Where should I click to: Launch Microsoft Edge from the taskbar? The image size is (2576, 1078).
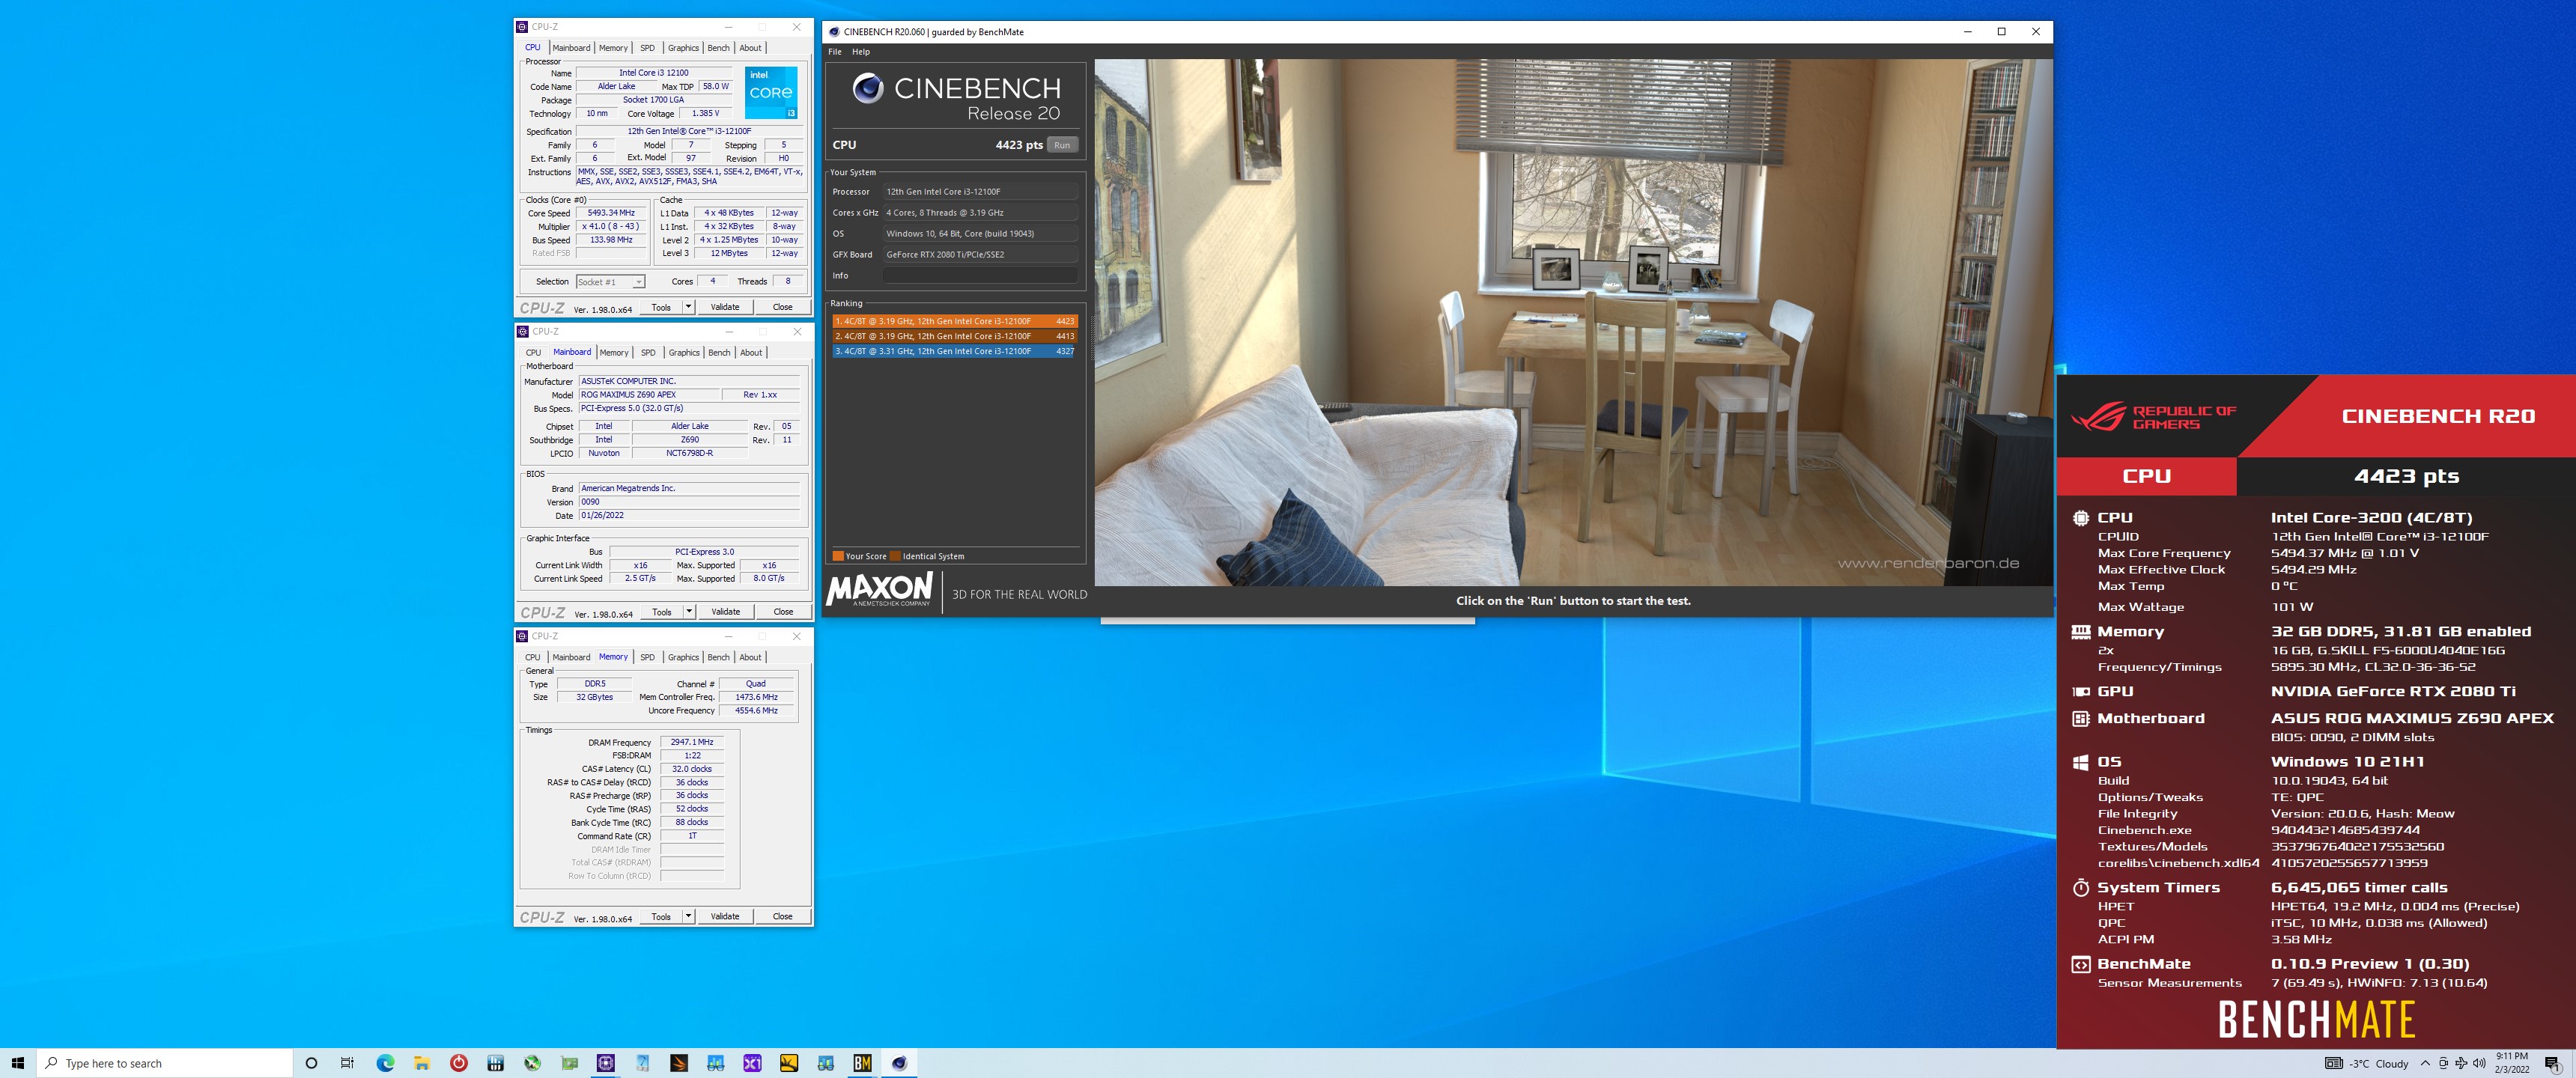pos(385,1063)
